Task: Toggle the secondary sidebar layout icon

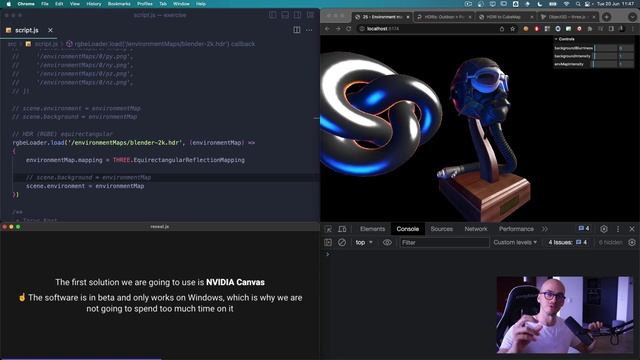Action: [x=298, y=15]
